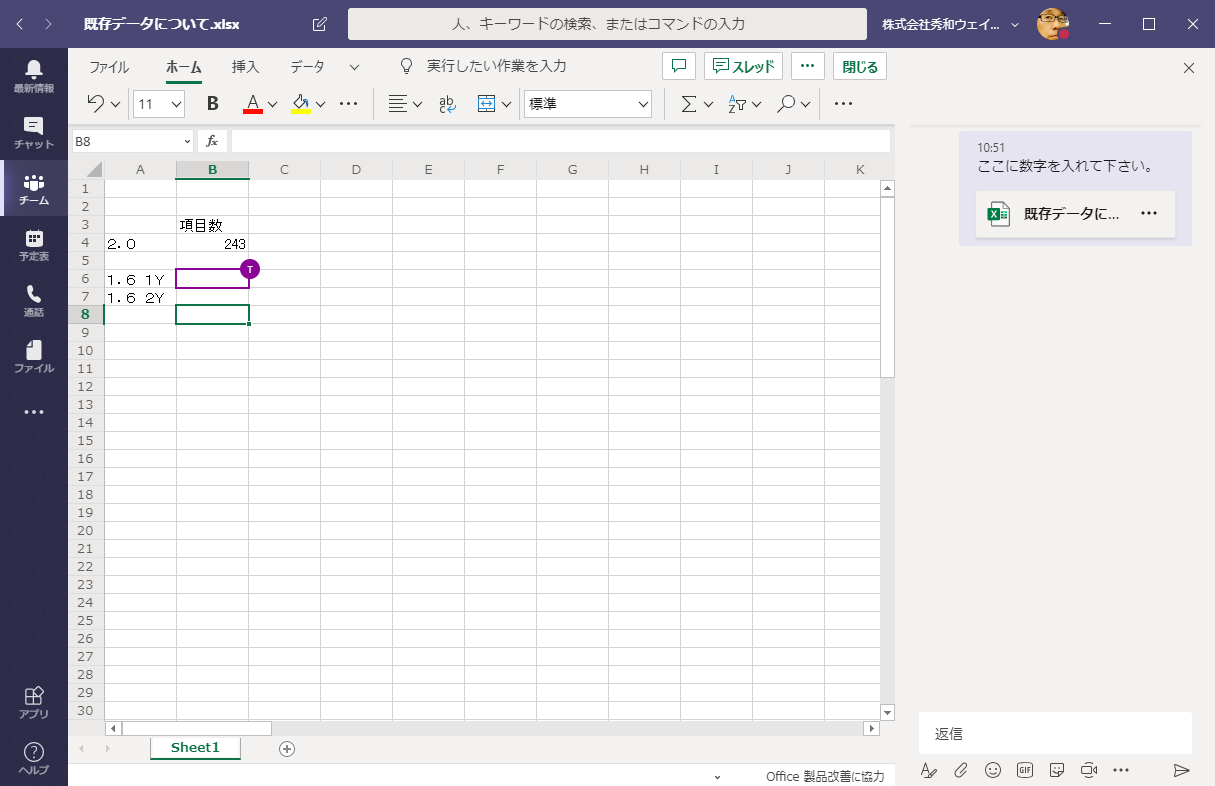Click the wrap text icon
Viewport: 1215px width, 786px height.
click(x=448, y=104)
